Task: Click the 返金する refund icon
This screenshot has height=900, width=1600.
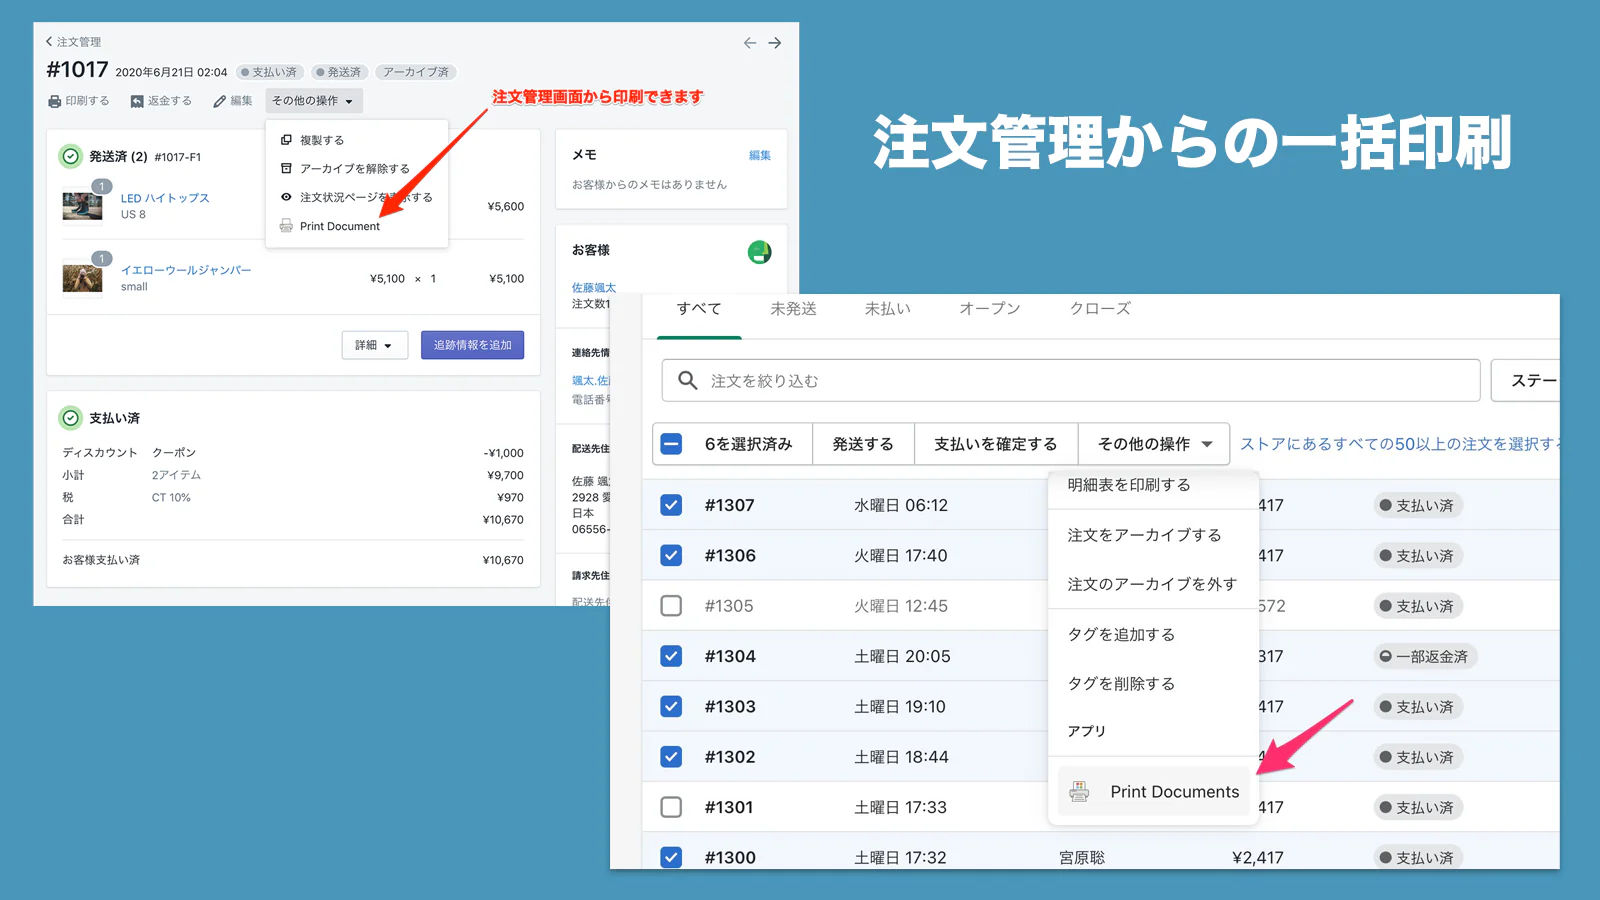Action: tap(137, 101)
